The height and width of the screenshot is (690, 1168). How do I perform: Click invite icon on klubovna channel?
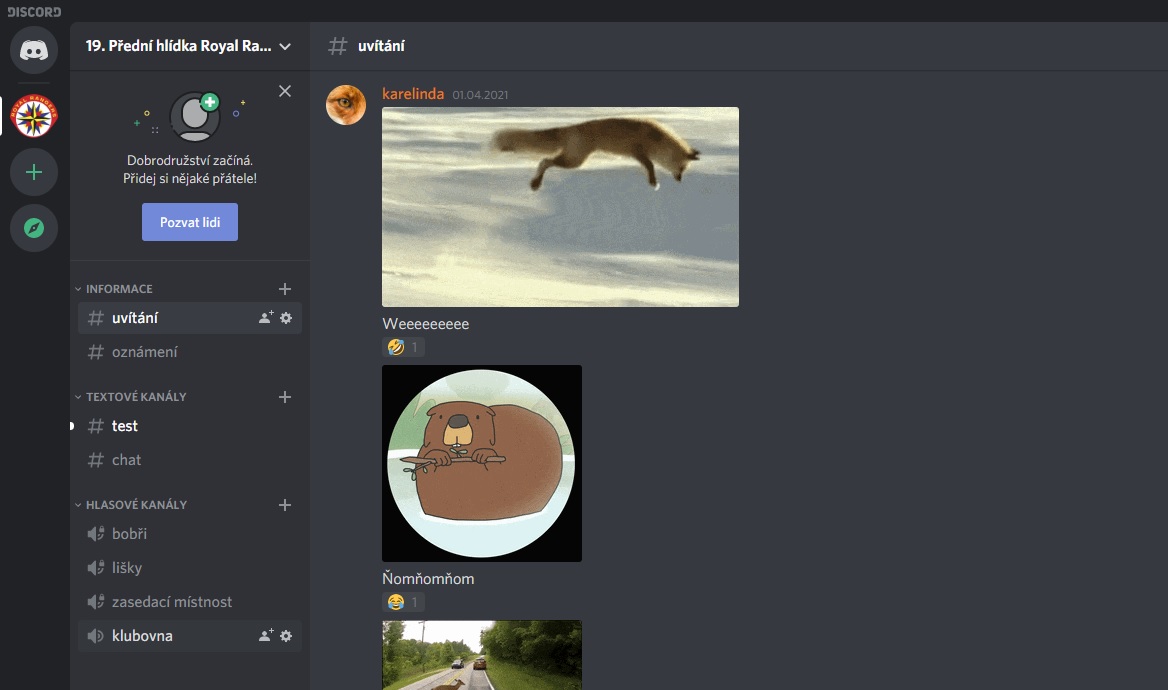[x=266, y=636]
